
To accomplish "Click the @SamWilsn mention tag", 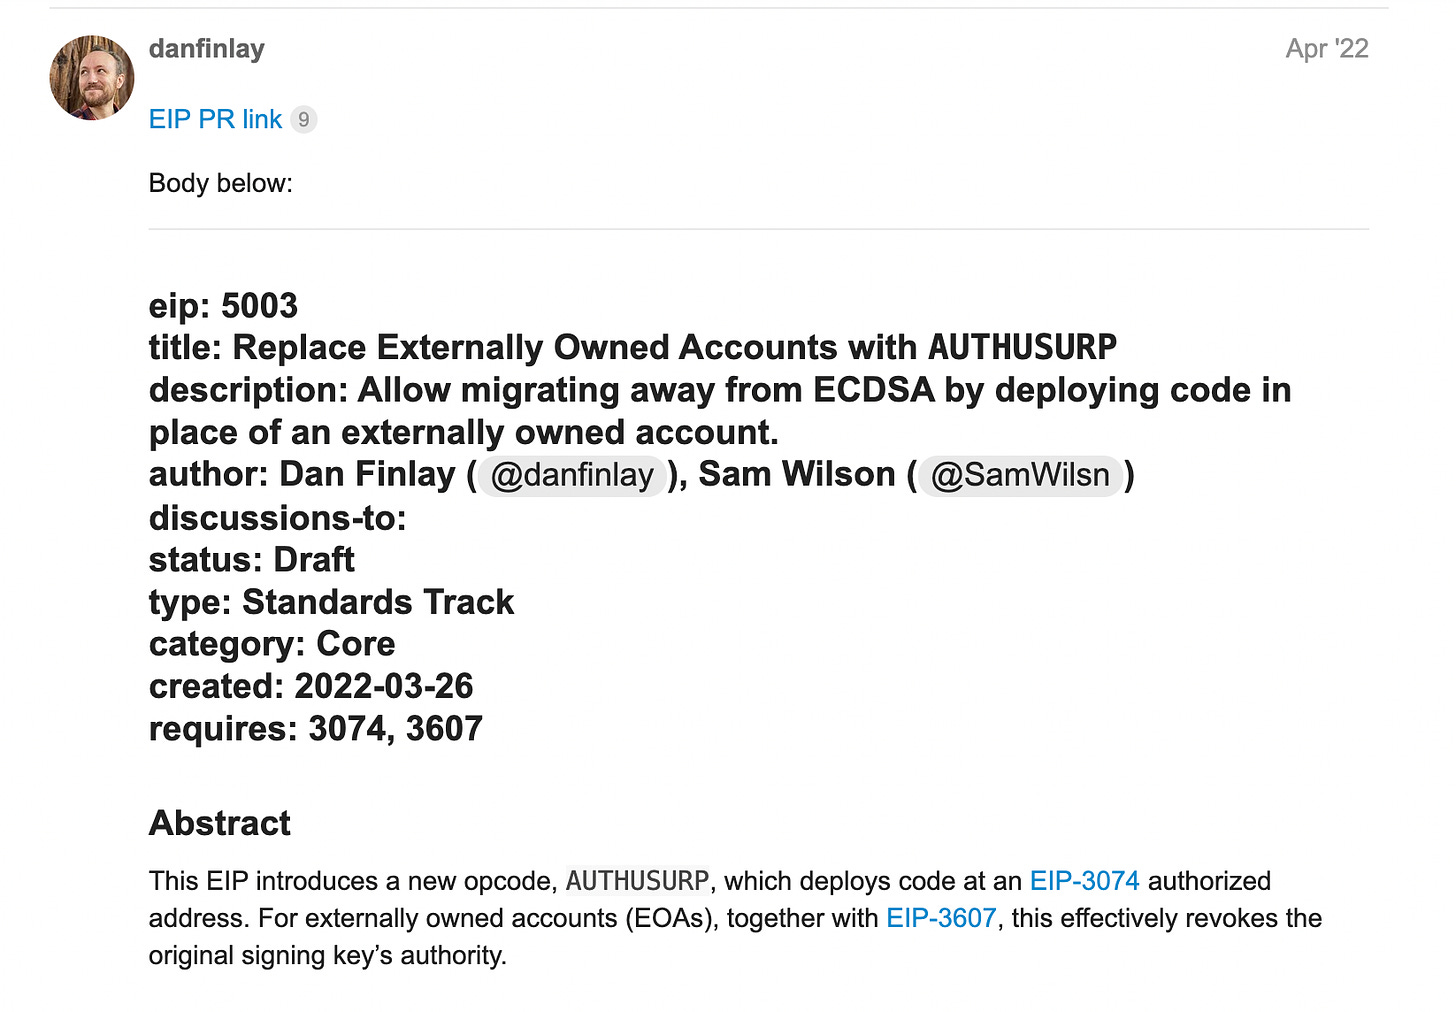I will (x=1019, y=475).
